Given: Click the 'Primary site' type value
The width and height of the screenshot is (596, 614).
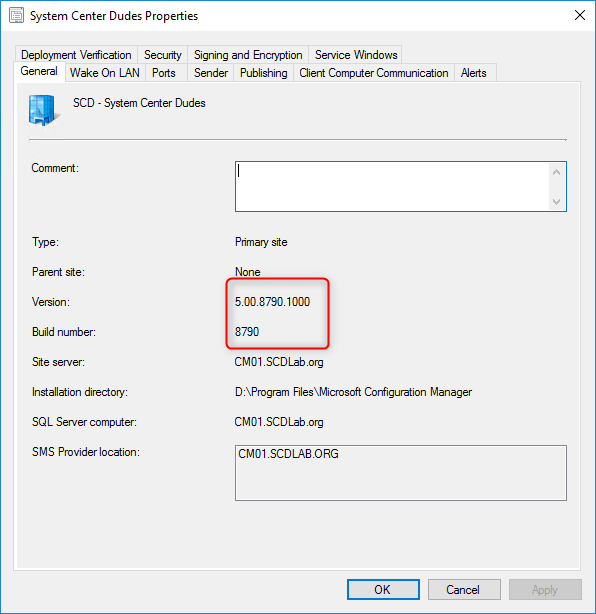Looking at the screenshot, I should [261, 242].
